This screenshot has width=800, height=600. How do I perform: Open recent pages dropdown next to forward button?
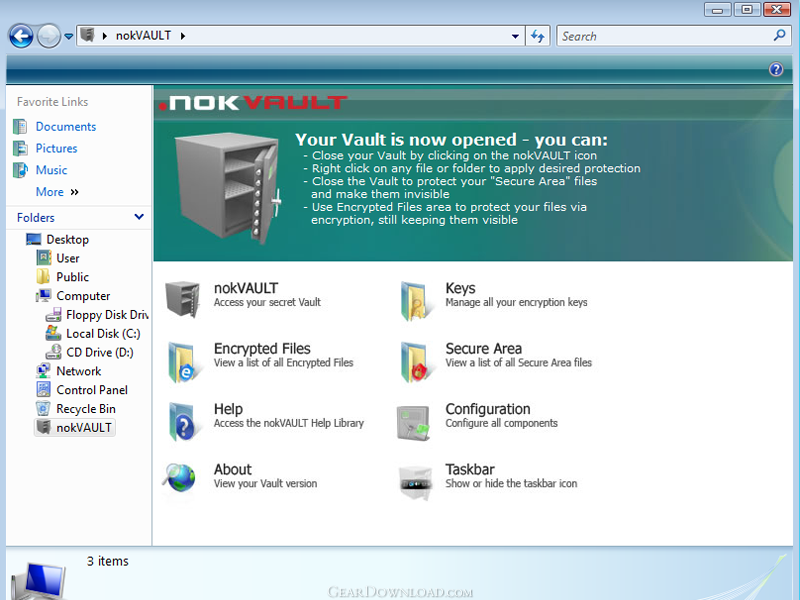coord(68,36)
